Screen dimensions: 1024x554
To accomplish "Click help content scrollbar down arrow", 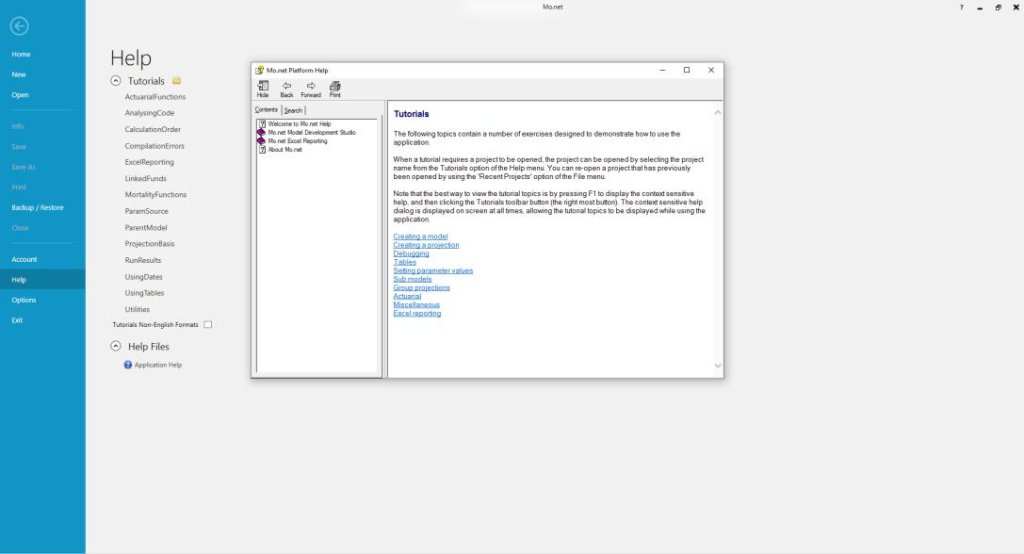I will click(x=718, y=366).
